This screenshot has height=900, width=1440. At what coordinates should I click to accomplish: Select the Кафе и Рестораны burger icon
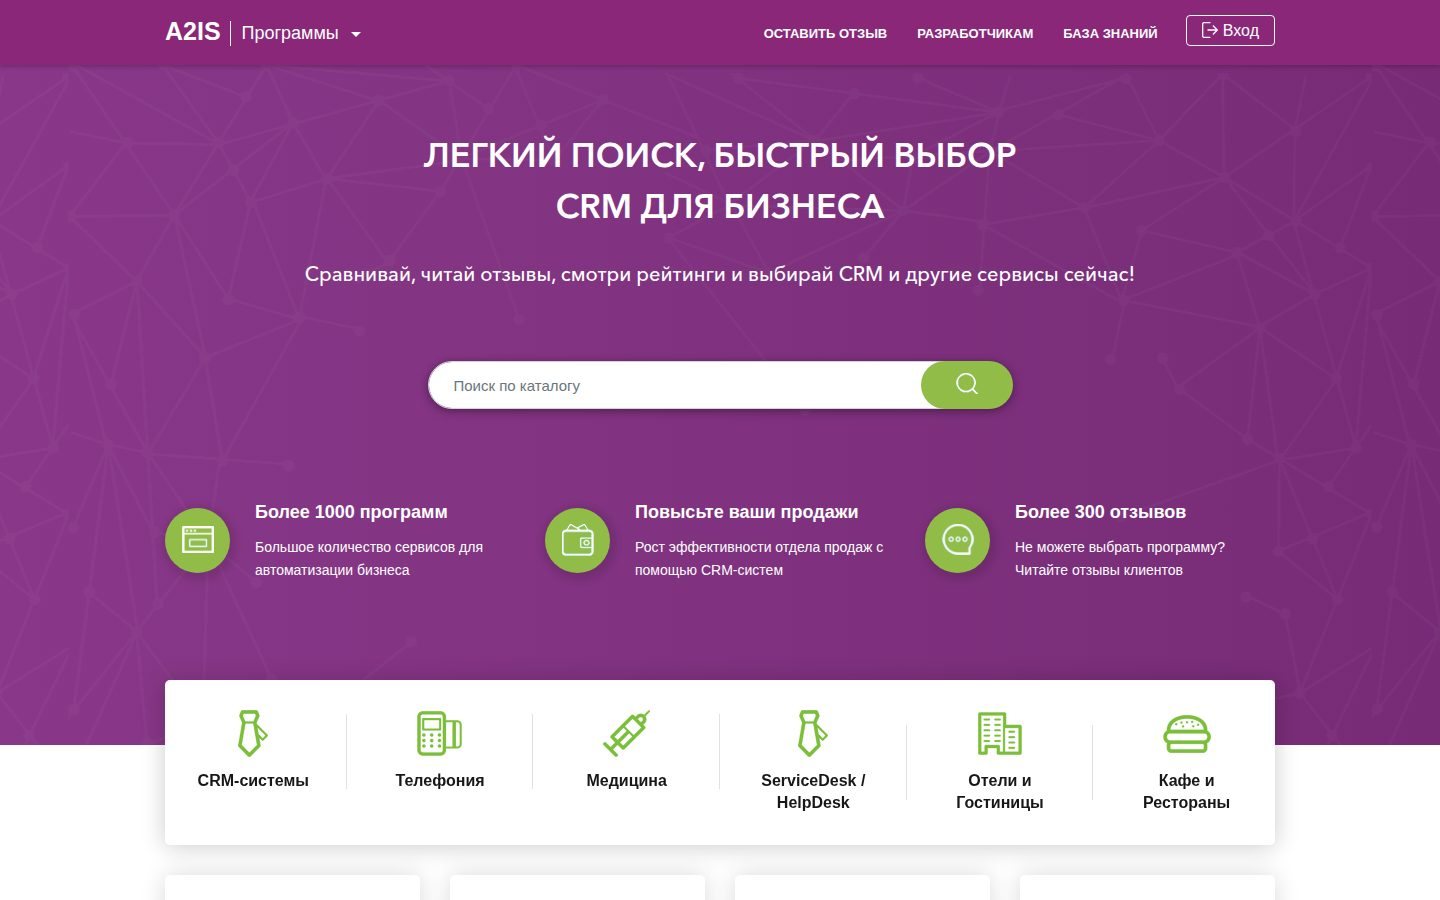tap(1186, 734)
